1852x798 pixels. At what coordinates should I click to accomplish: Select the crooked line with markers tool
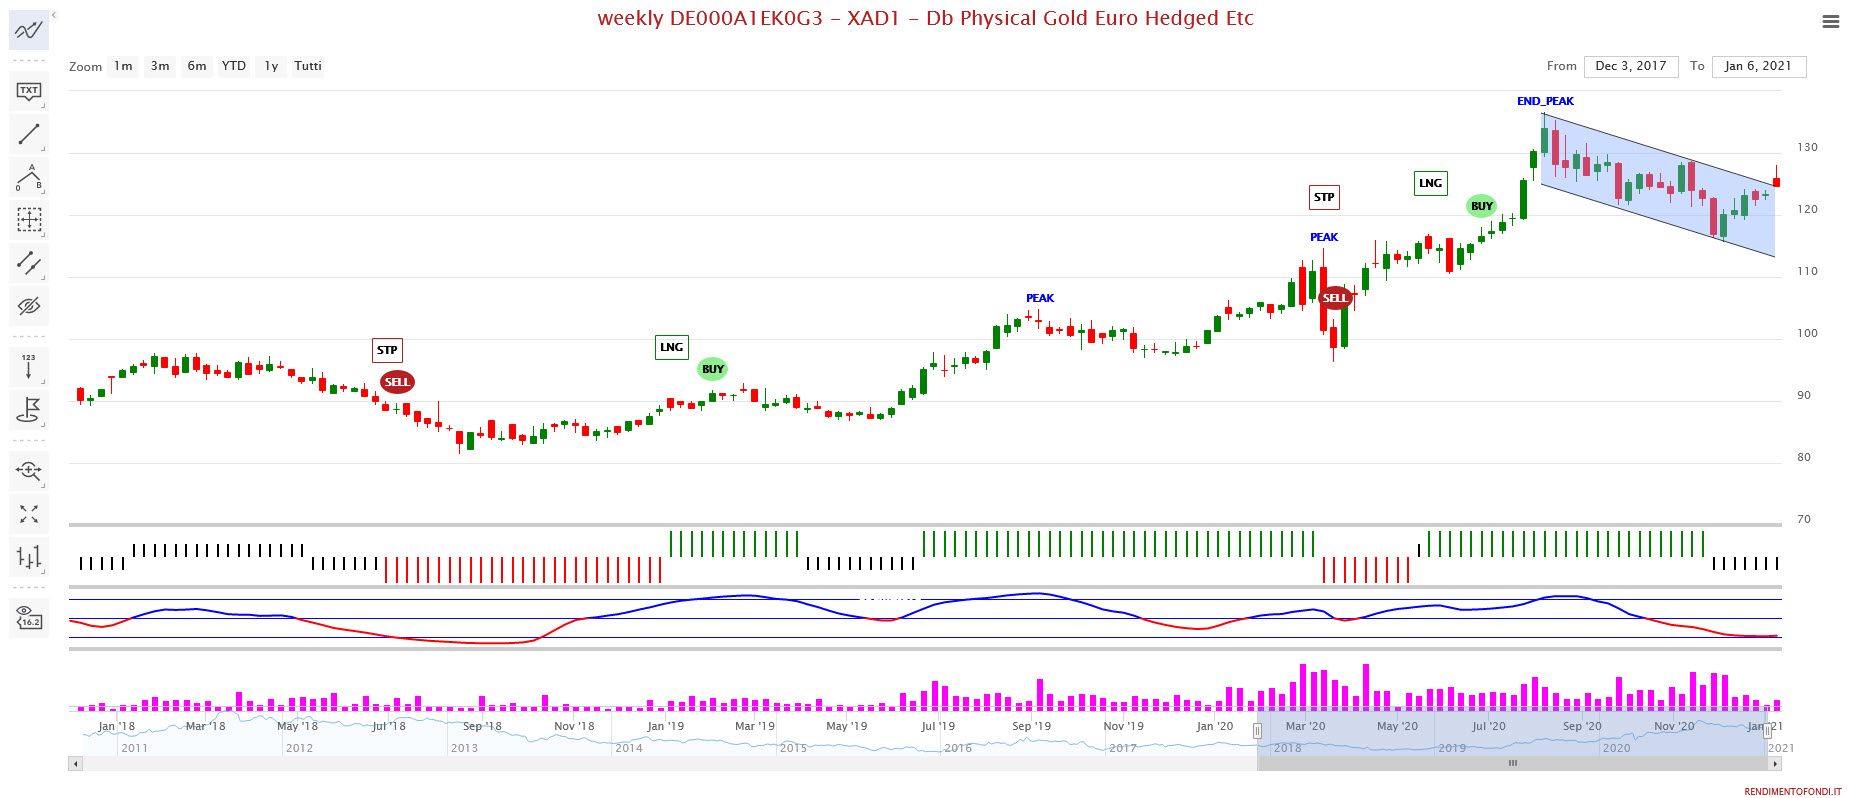coord(28,263)
